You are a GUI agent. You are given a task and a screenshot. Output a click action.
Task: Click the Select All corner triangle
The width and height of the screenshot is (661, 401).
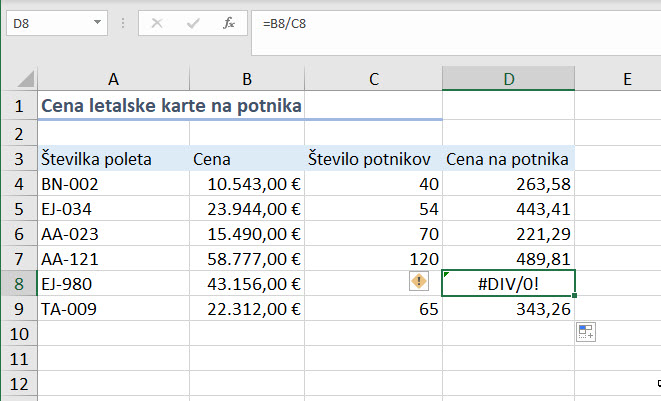(x=25, y=79)
